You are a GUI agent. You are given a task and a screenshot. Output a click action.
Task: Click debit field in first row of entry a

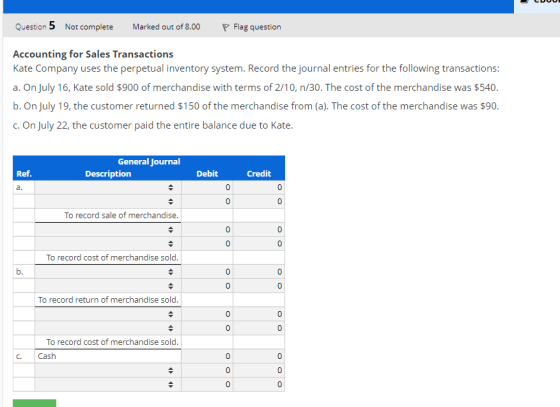tap(207, 187)
